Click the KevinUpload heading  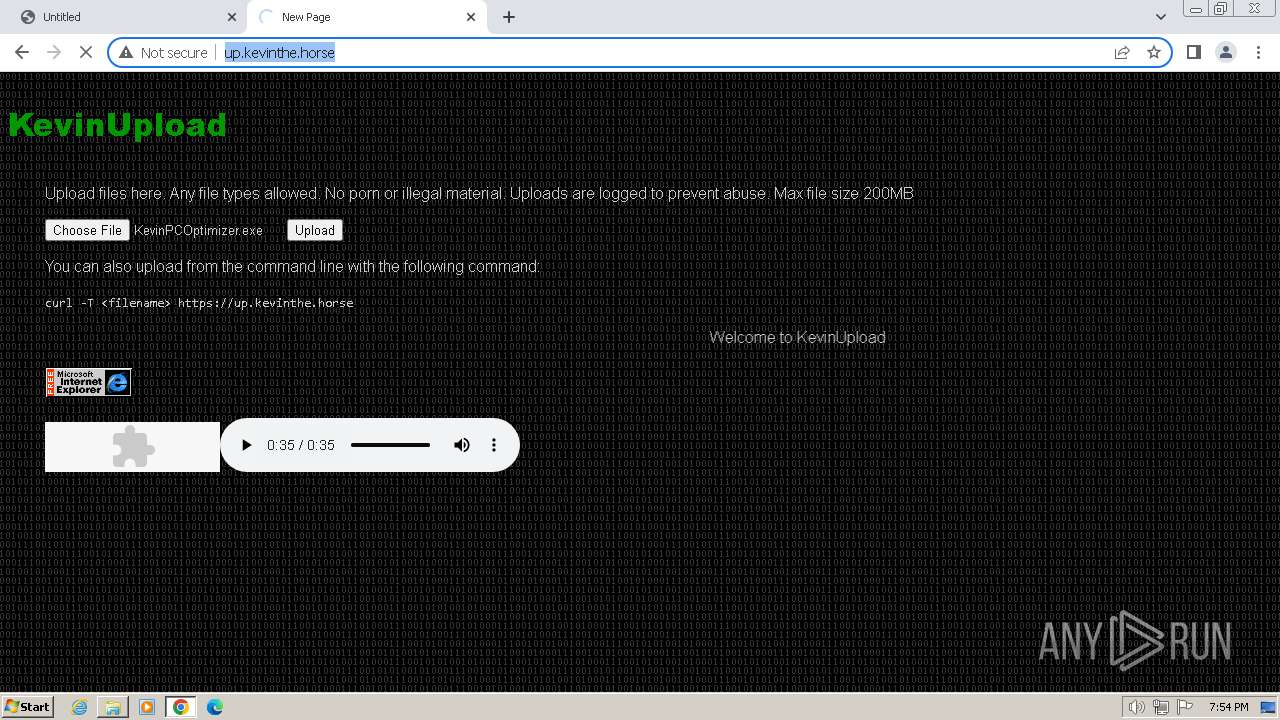pyautogui.click(x=117, y=125)
